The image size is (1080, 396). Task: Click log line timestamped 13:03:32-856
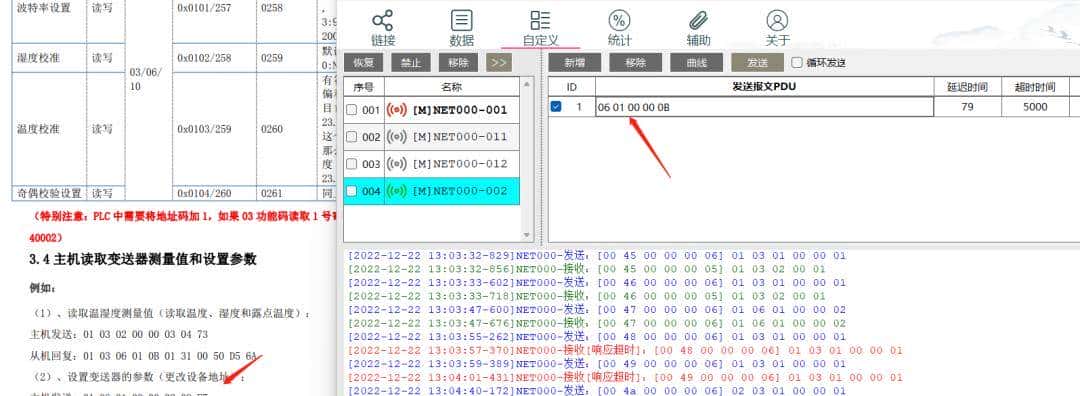pos(586,269)
